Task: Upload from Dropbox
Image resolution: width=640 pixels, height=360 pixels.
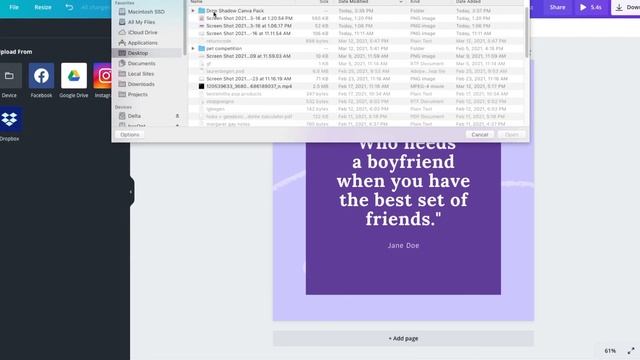Action: pyautogui.click(x=10, y=119)
